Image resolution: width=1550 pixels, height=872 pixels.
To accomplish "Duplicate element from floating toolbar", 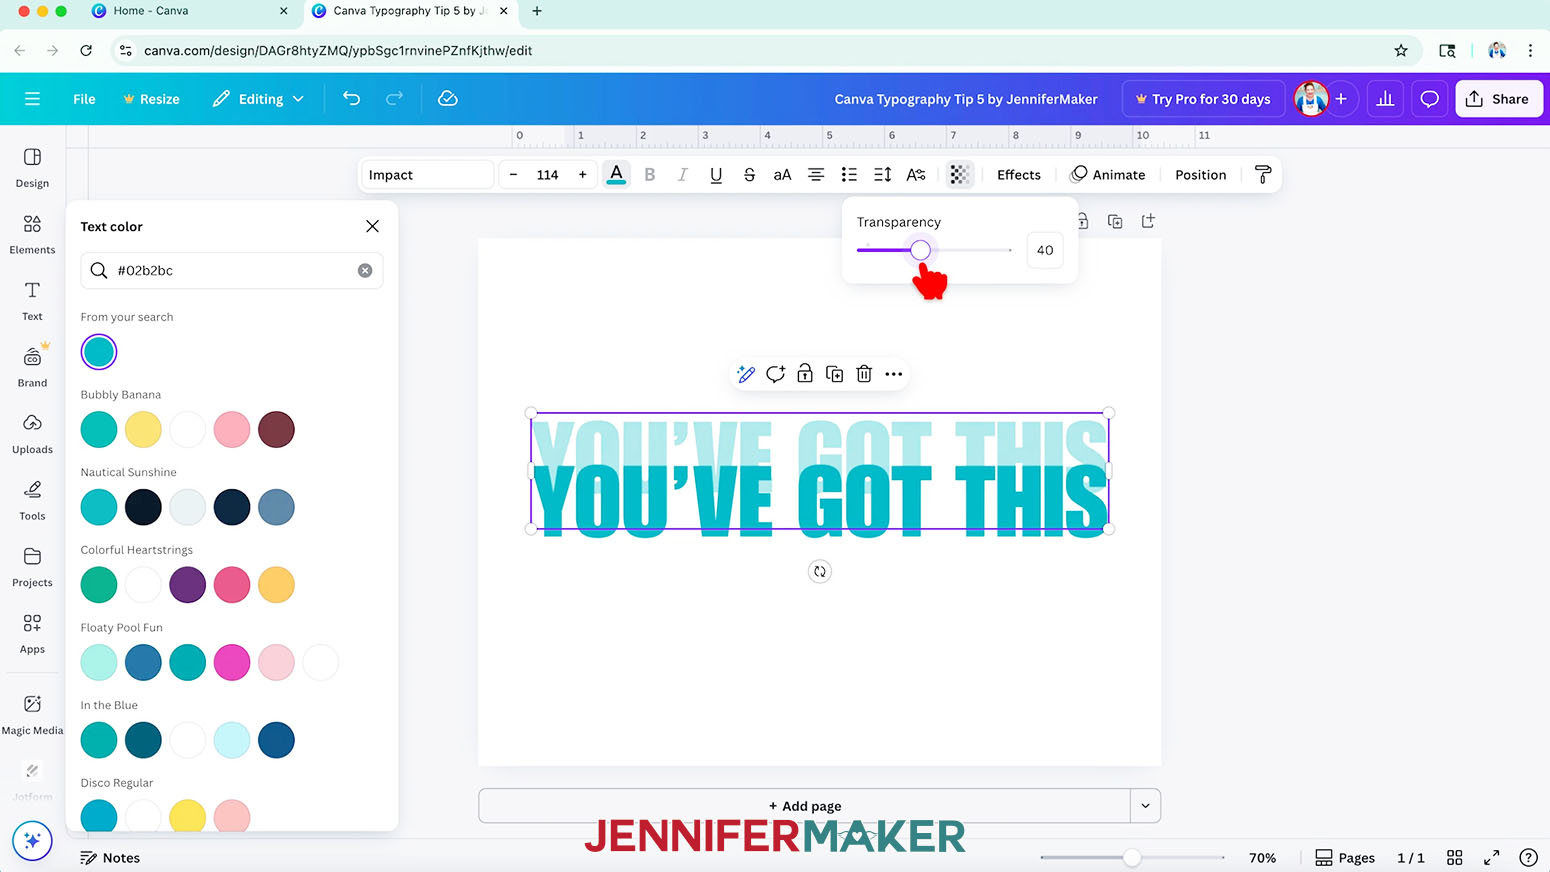I will coord(835,374).
